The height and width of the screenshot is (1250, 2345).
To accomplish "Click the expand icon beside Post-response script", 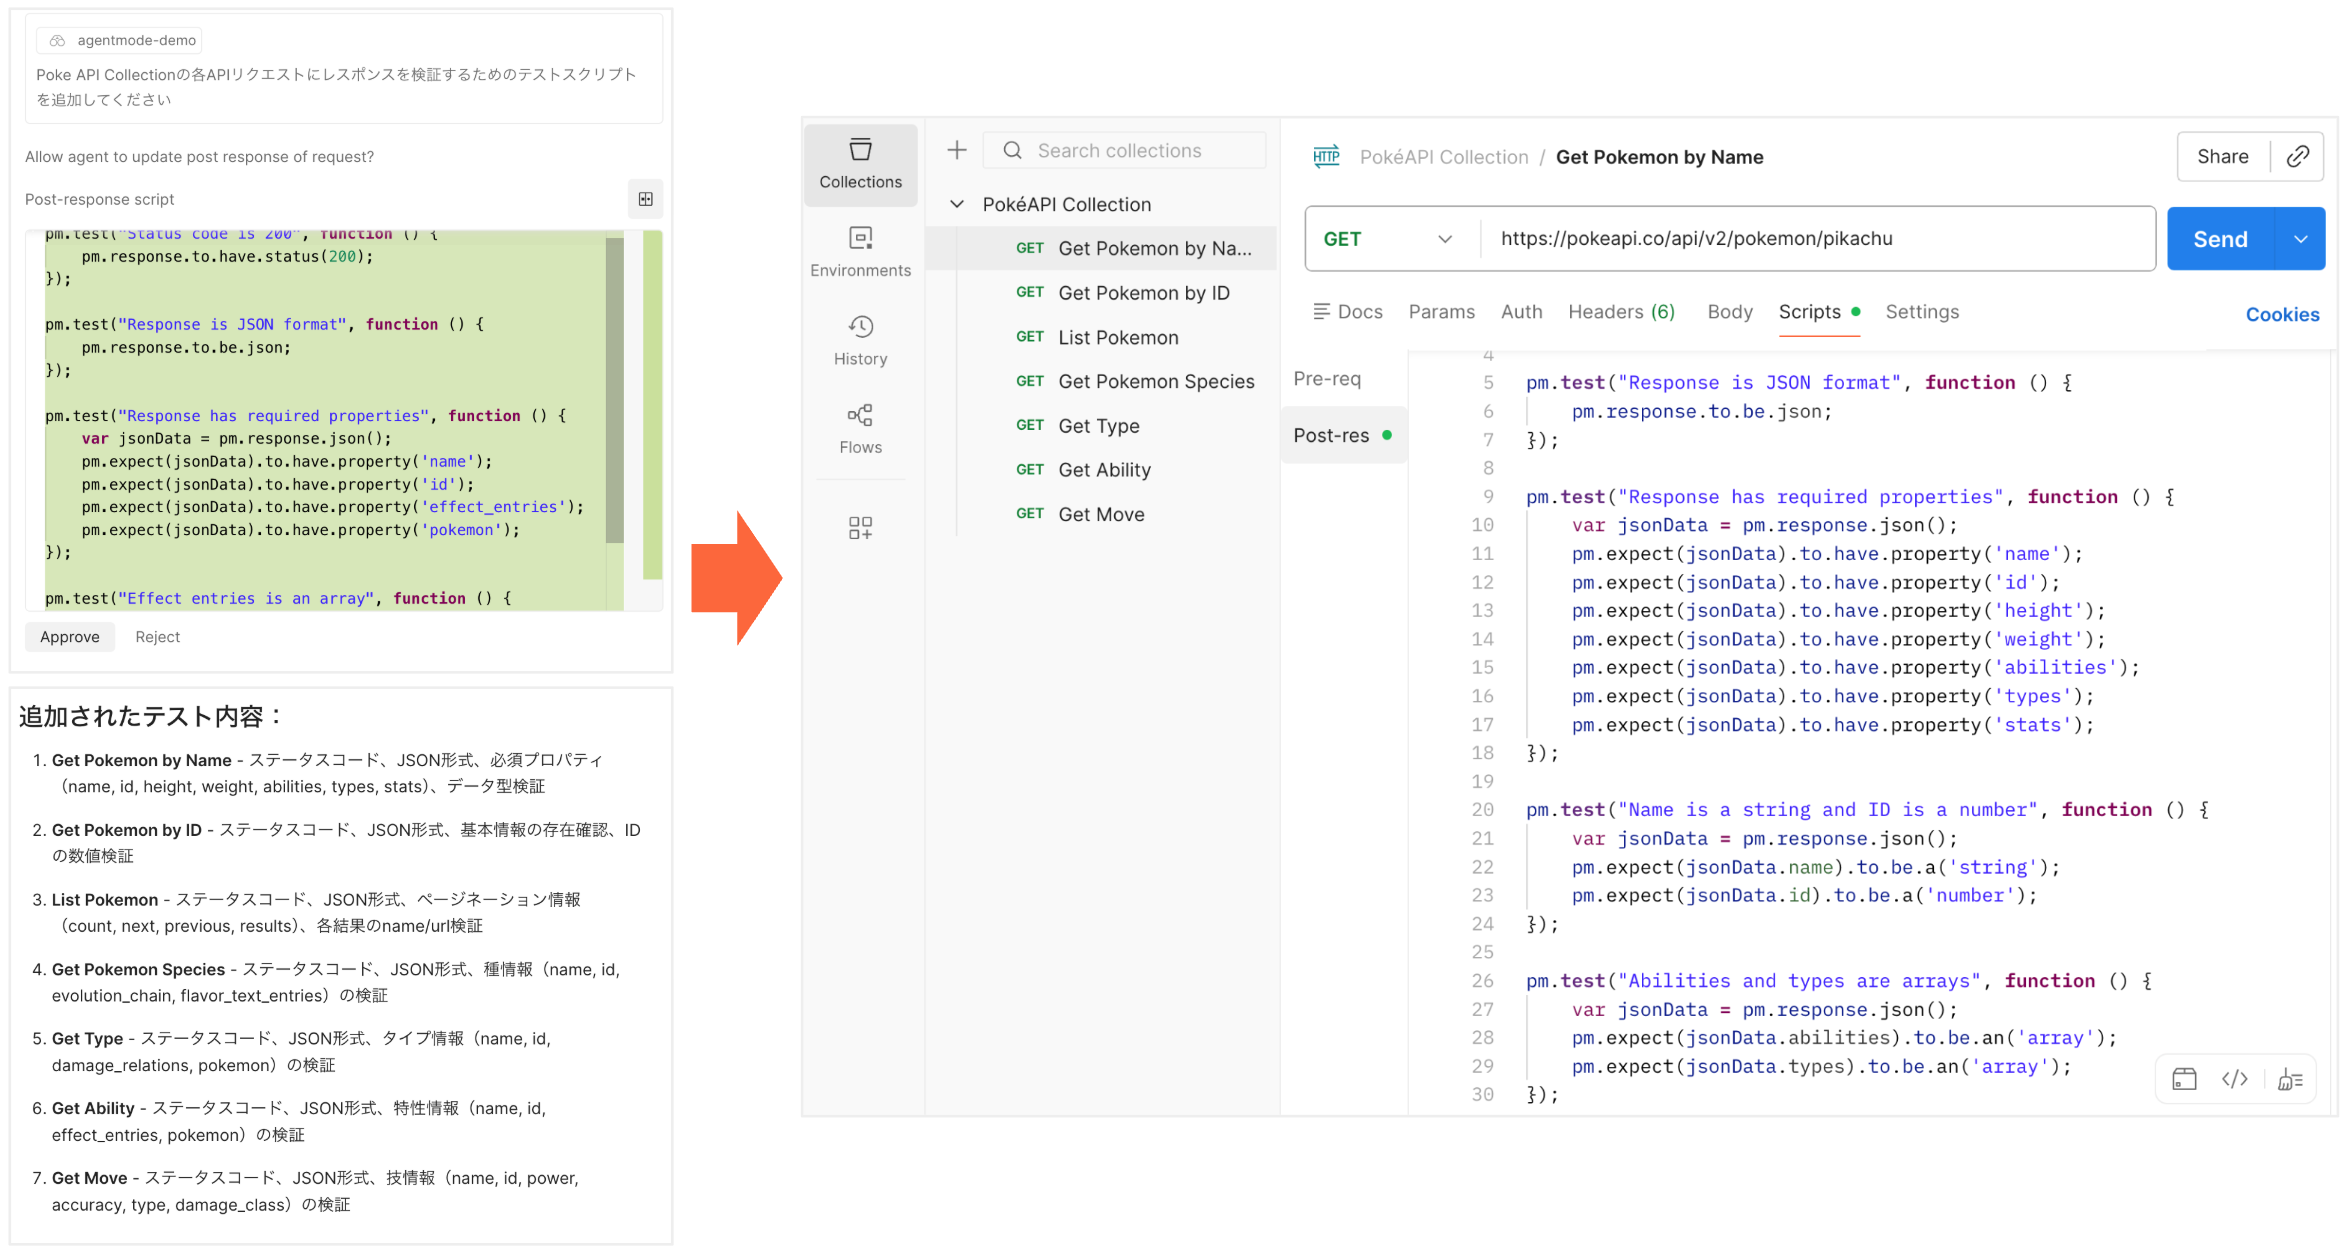I will (646, 199).
